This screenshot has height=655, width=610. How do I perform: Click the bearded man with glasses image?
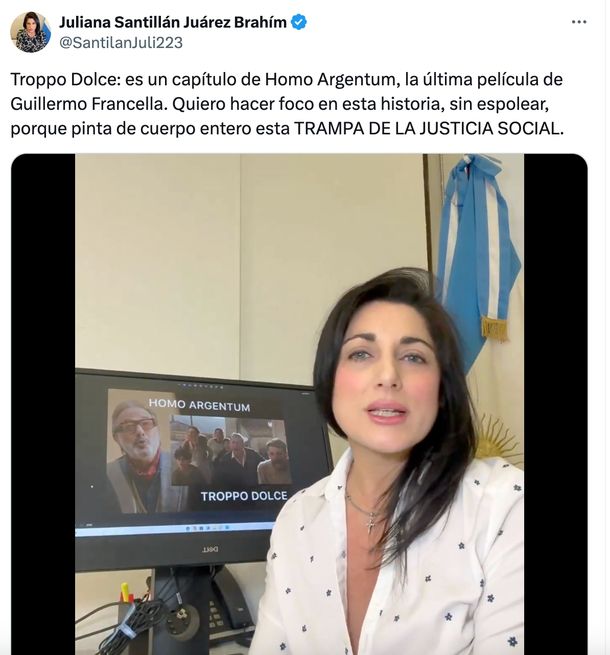(138, 451)
